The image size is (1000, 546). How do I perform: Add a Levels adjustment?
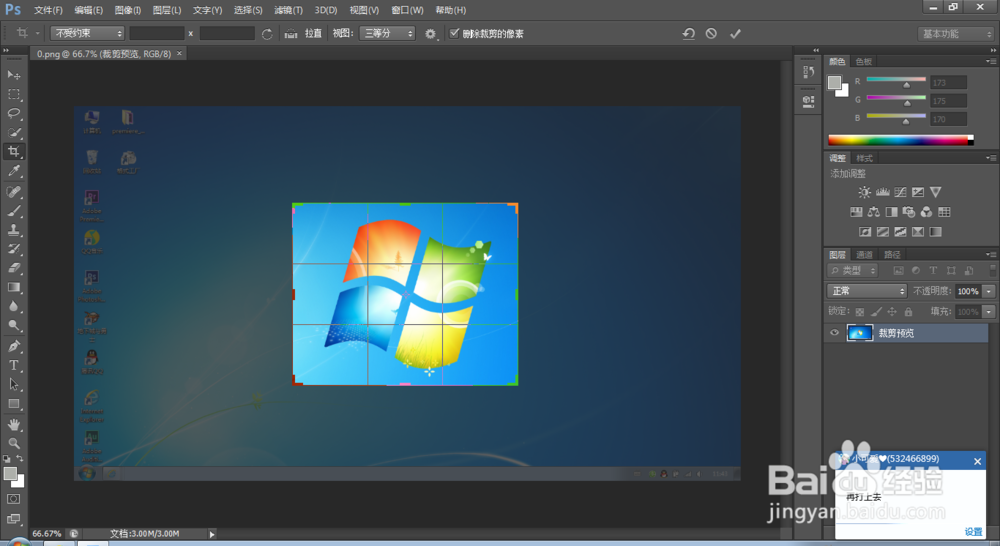pyautogui.click(x=883, y=192)
